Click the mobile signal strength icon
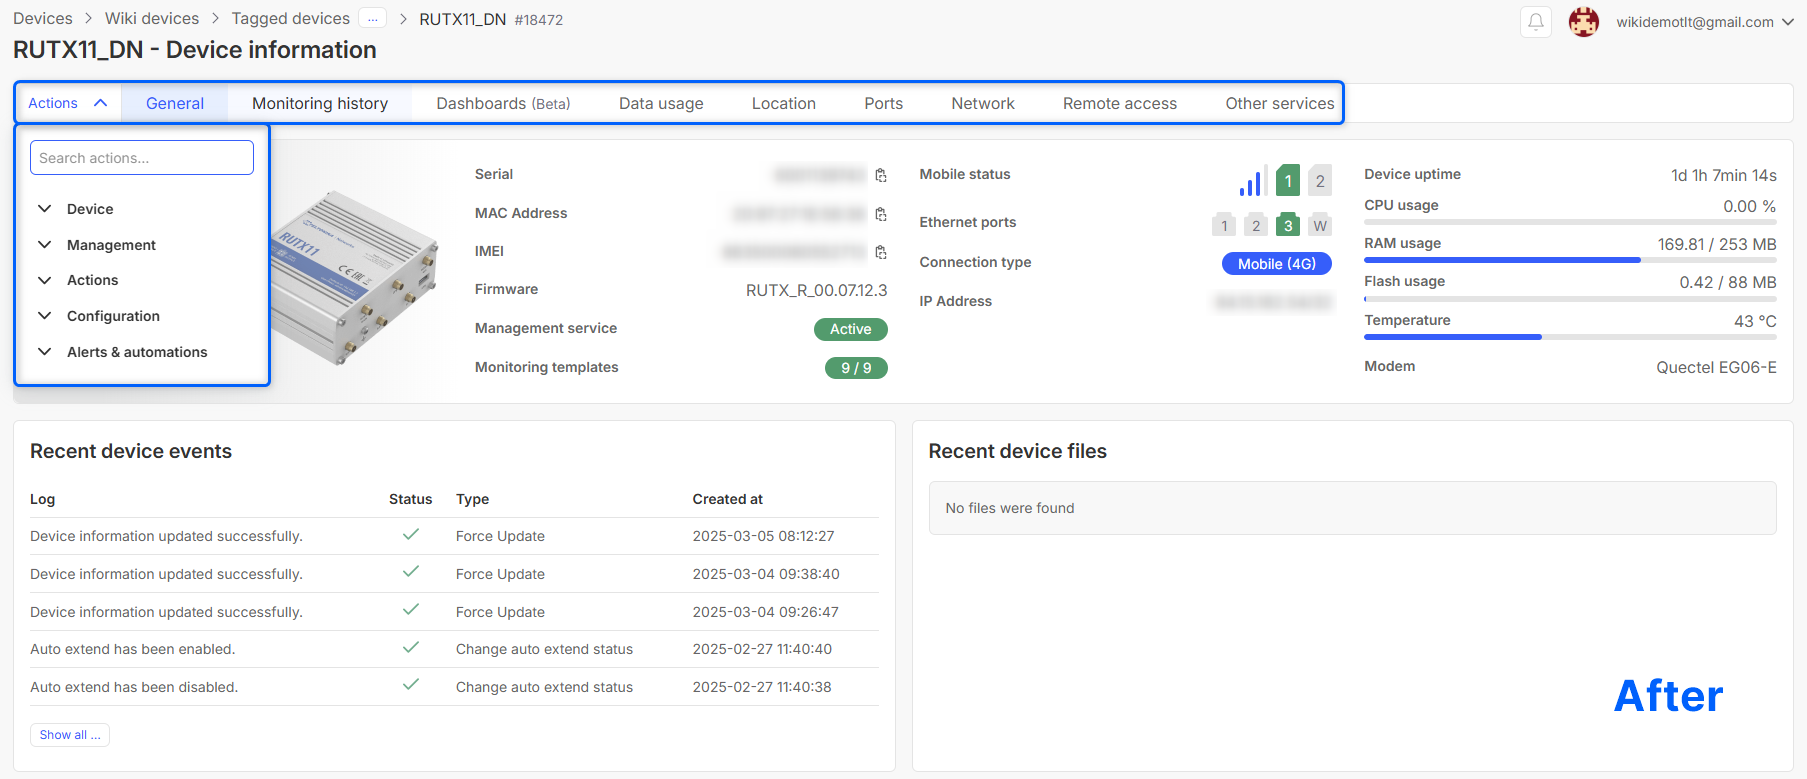This screenshot has height=779, width=1807. point(1251,181)
